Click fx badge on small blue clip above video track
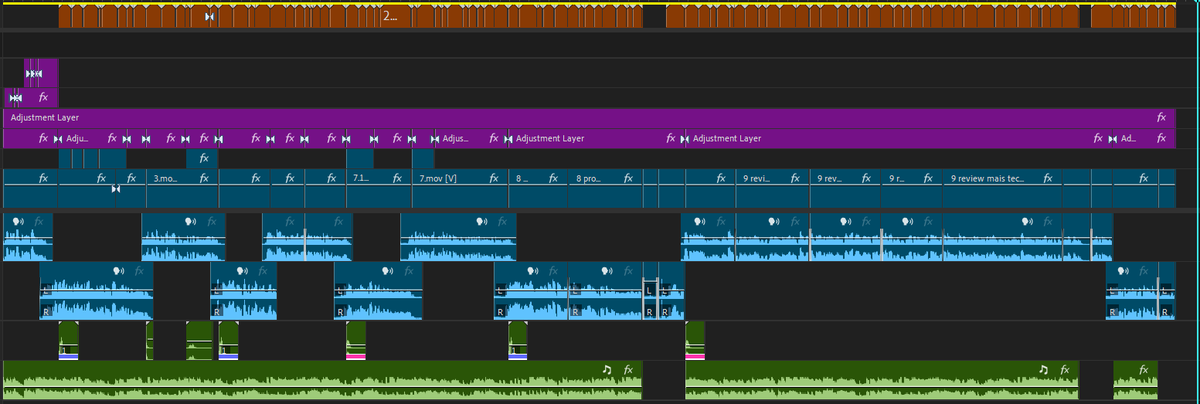 pyautogui.click(x=203, y=159)
